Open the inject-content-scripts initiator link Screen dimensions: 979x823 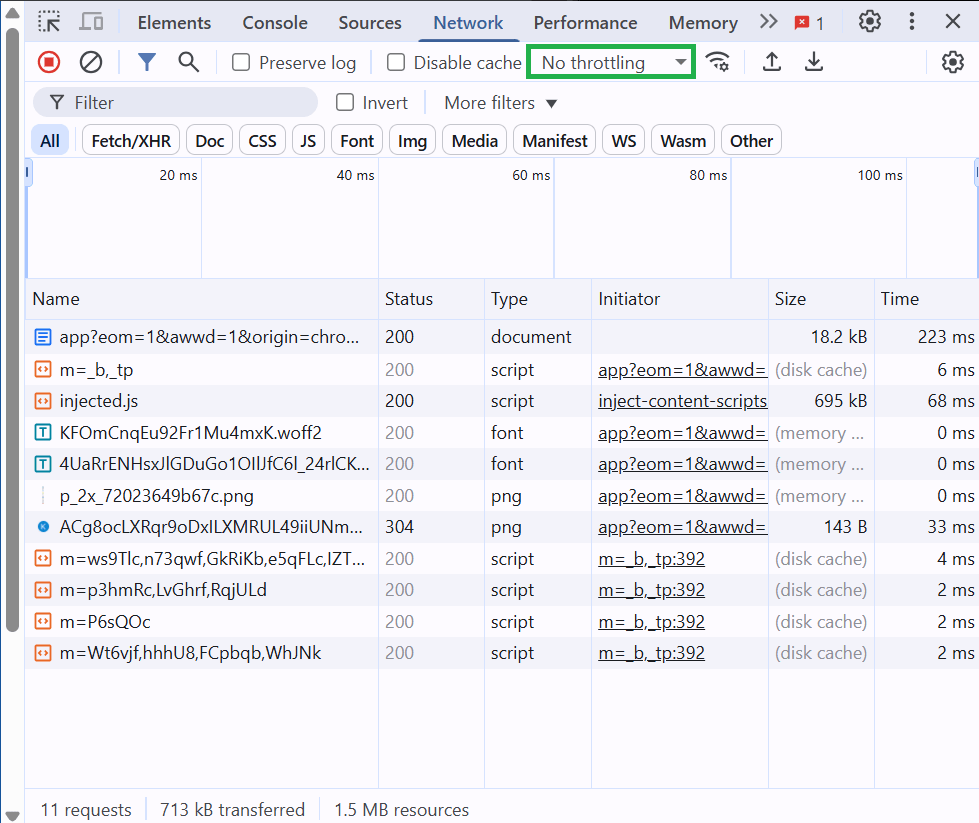click(682, 401)
